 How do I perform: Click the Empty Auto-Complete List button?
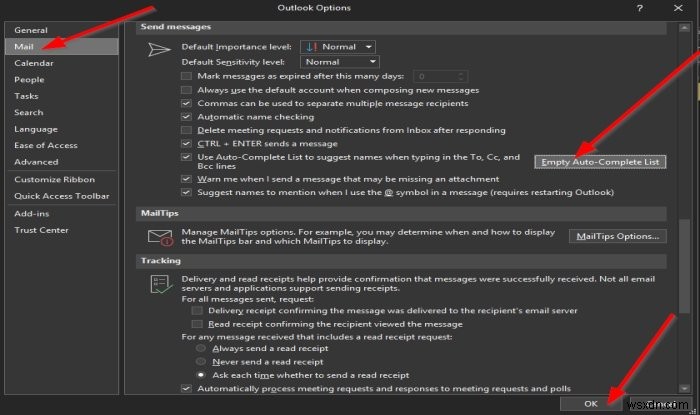point(600,162)
